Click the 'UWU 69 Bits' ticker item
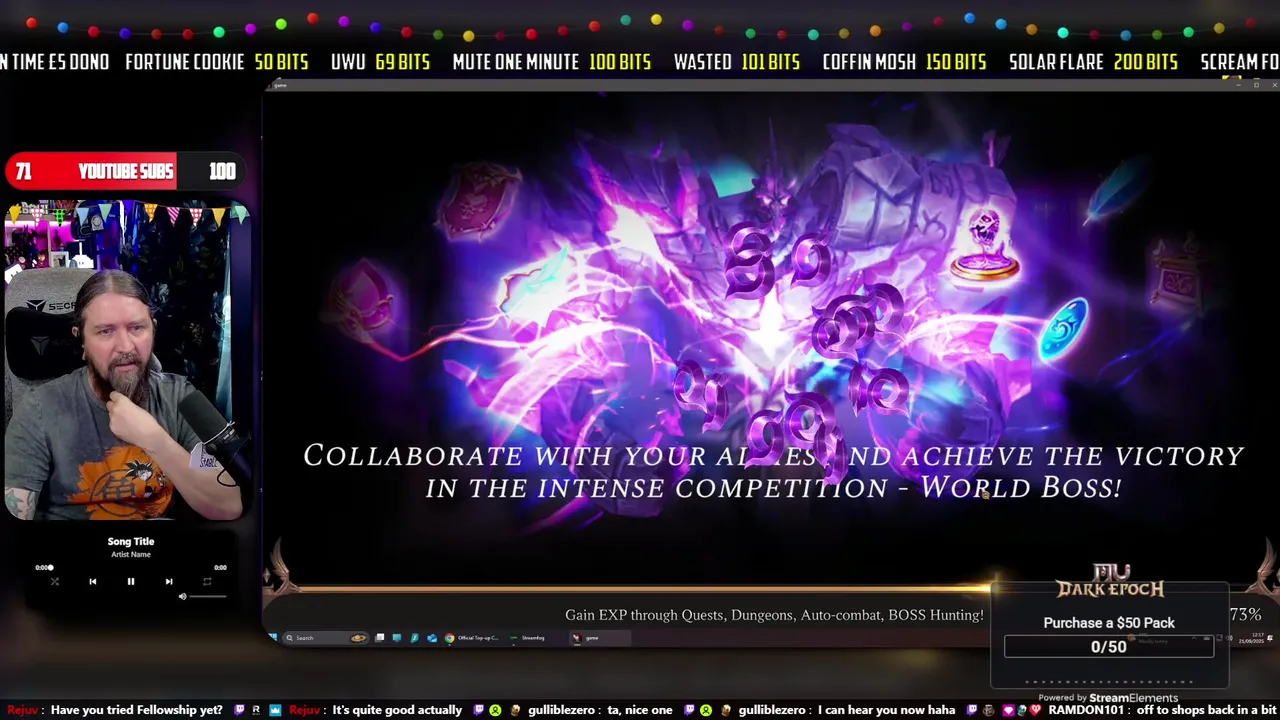The height and width of the screenshot is (720, 1280). pos(380,62)
